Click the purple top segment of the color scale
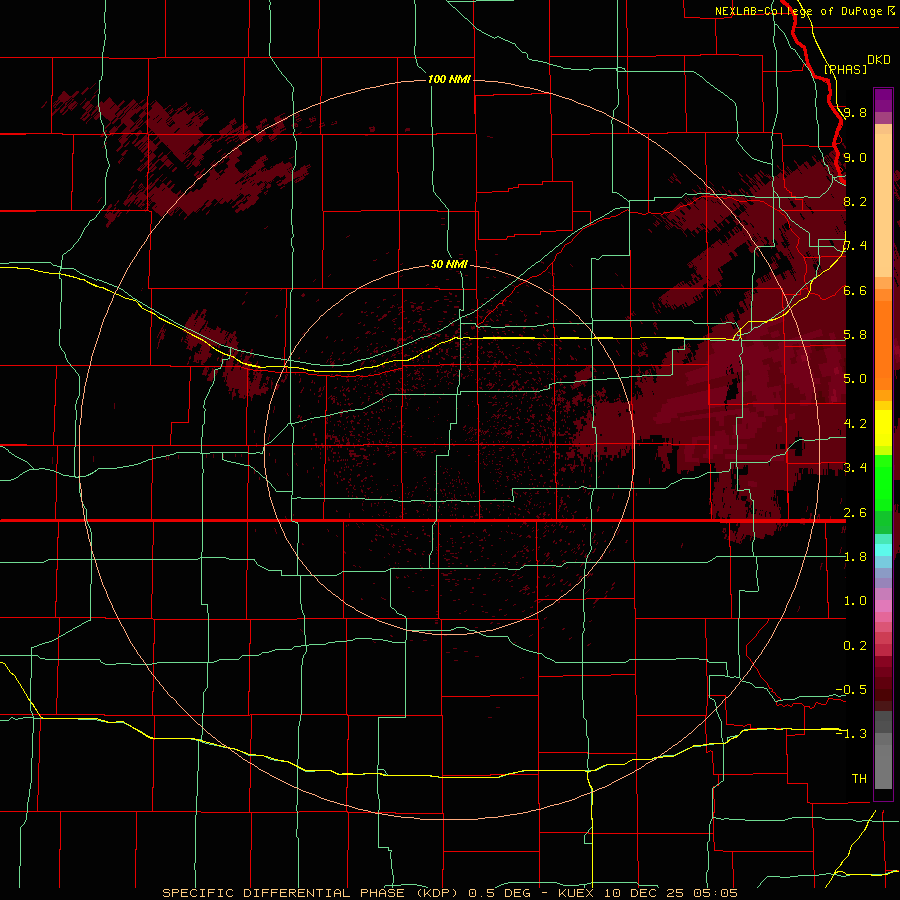The height and width of the screenshot is (900, 900). point(883,100)
